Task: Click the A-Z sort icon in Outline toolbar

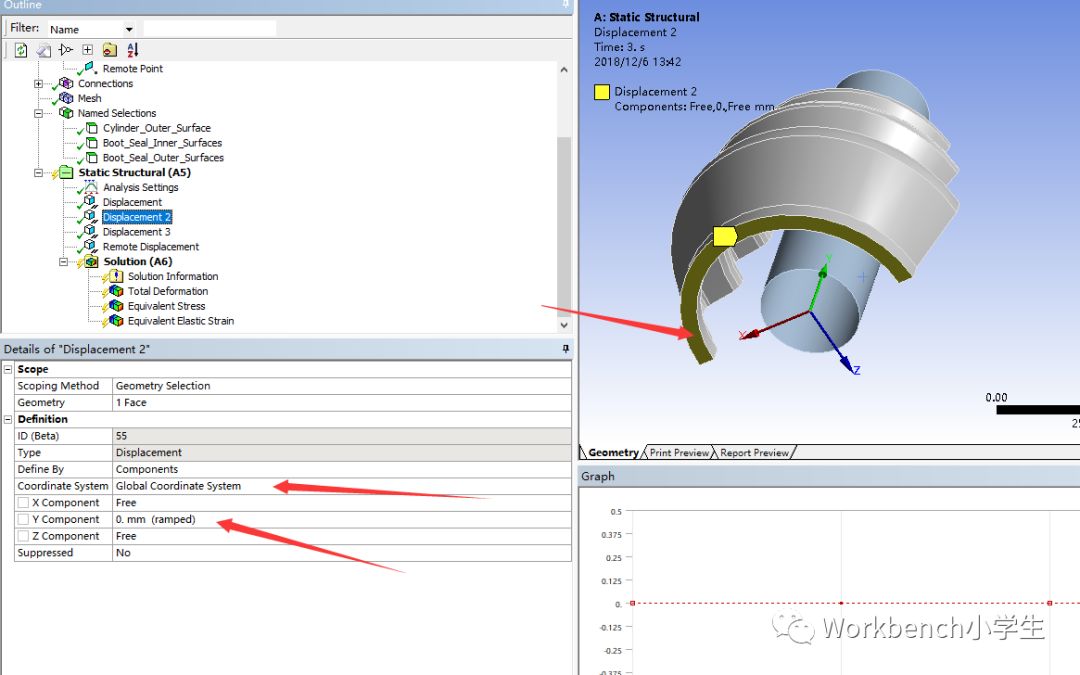Action: (133, 50)
